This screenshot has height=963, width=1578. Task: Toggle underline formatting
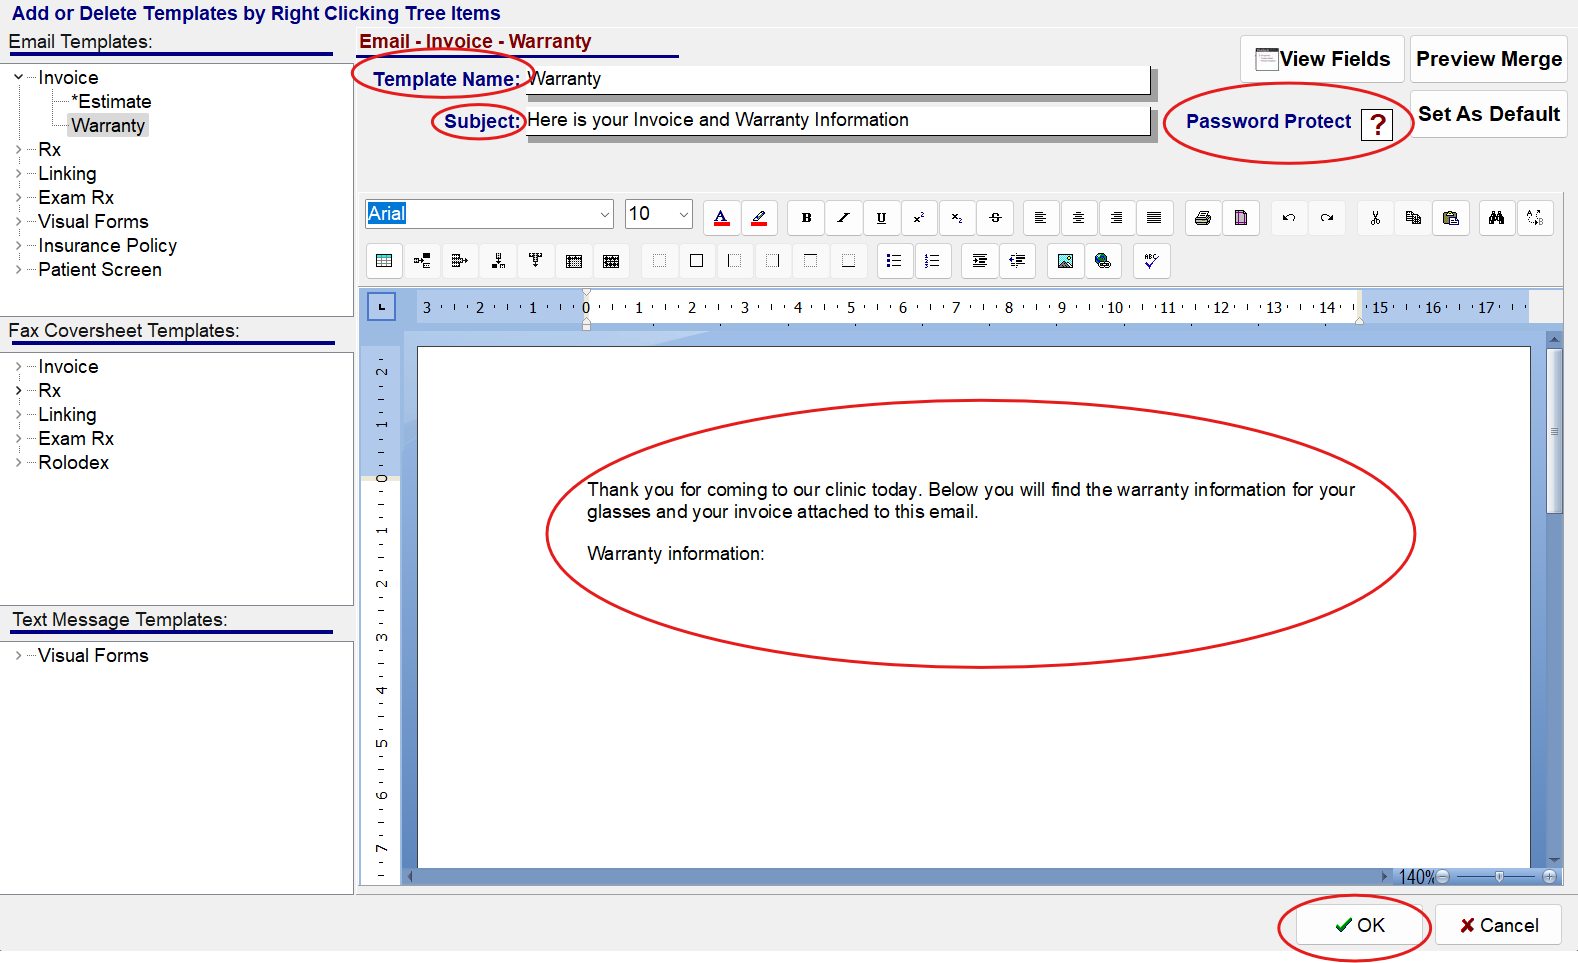point(881,218)
